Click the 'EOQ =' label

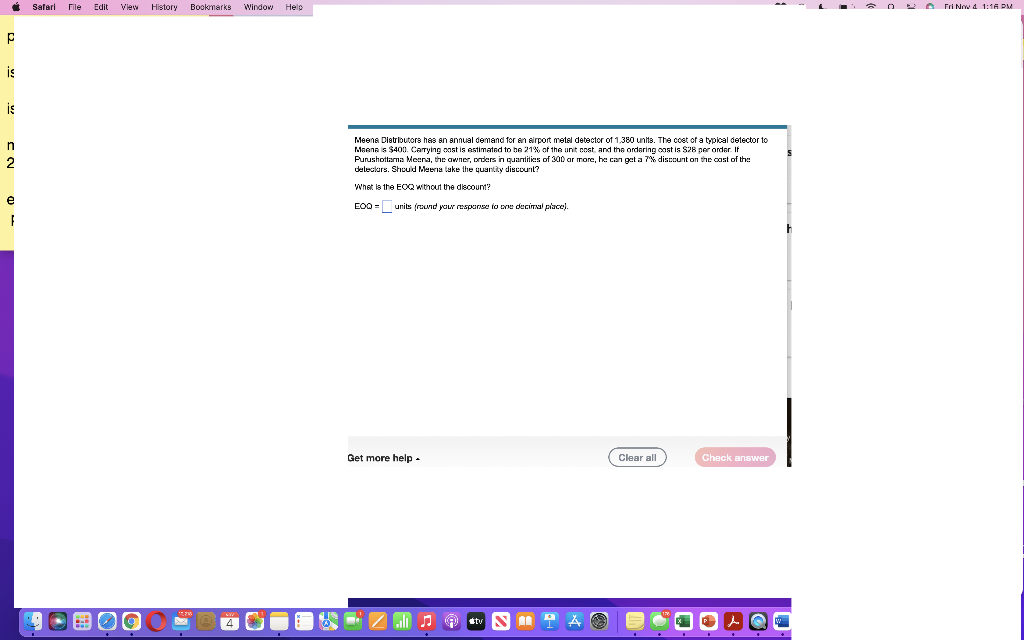pyautogui.click(x=367, y=206)
